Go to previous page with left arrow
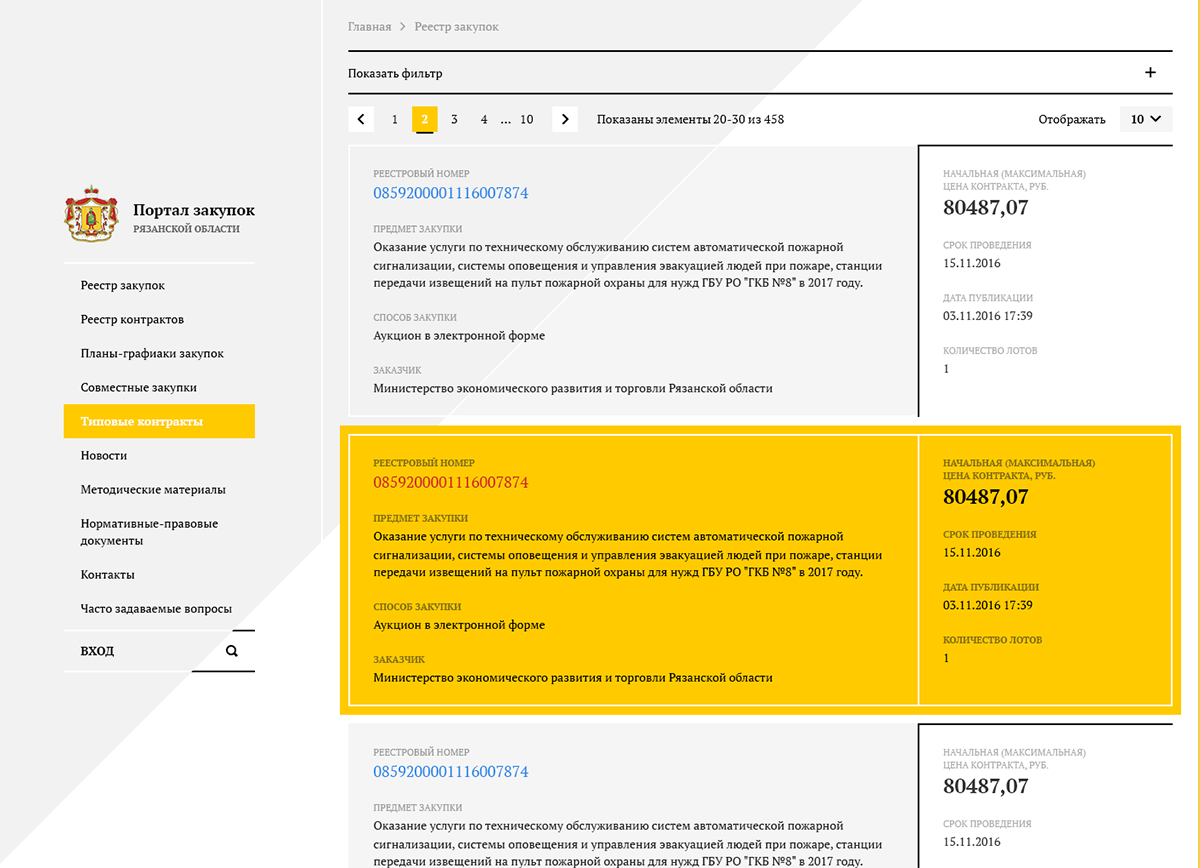Viewport: 1200px width, 868px height. pos(361,120)
